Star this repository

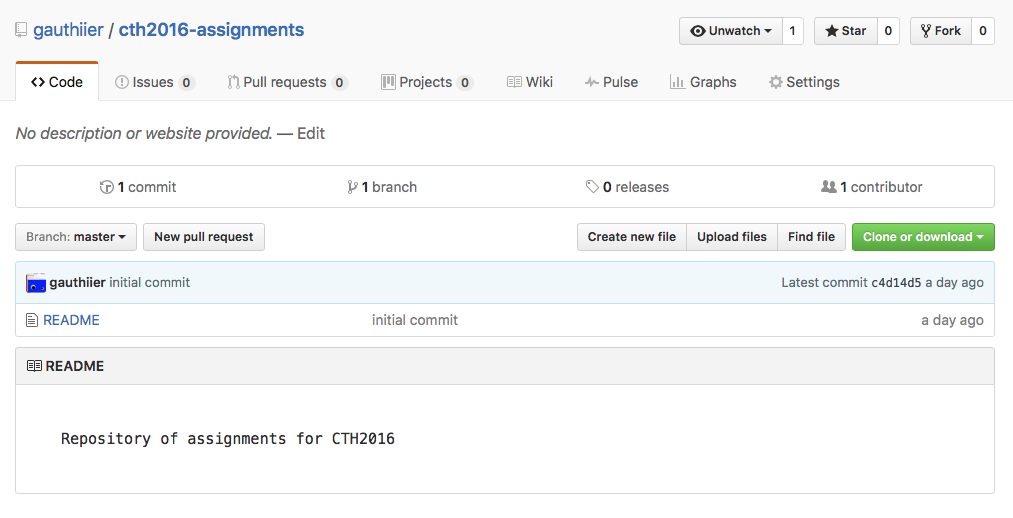click(846, 31)
